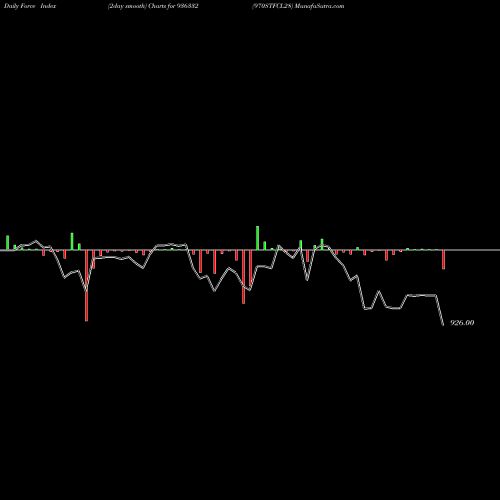Click the 'Daily Force Index' title text
Screen dimensions: 500x500
click(30, 6)
